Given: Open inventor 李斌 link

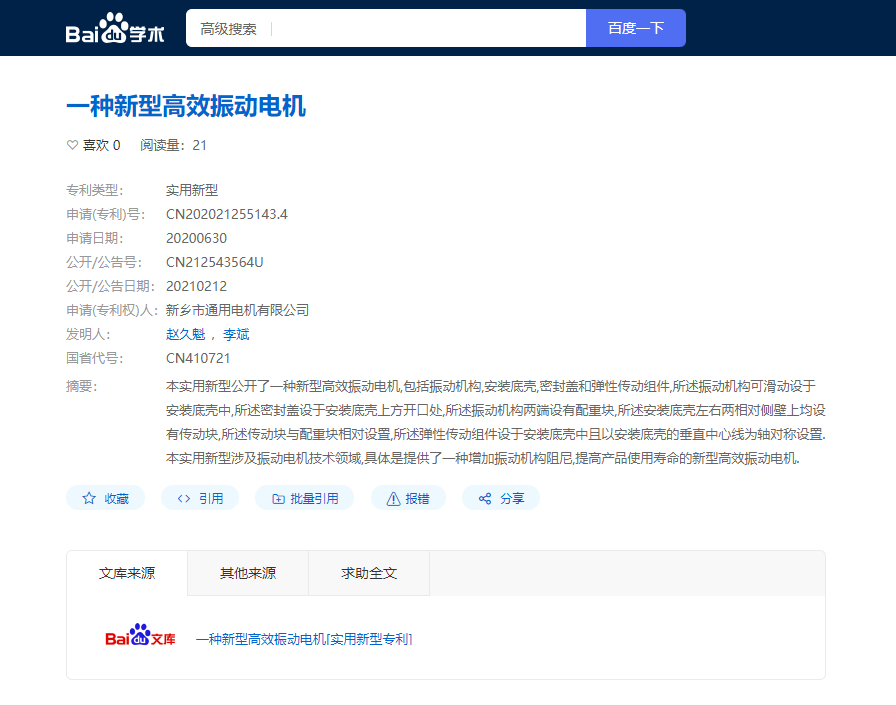Looking at the screenshot, I should pyautogui.click(x=236, y=334).
